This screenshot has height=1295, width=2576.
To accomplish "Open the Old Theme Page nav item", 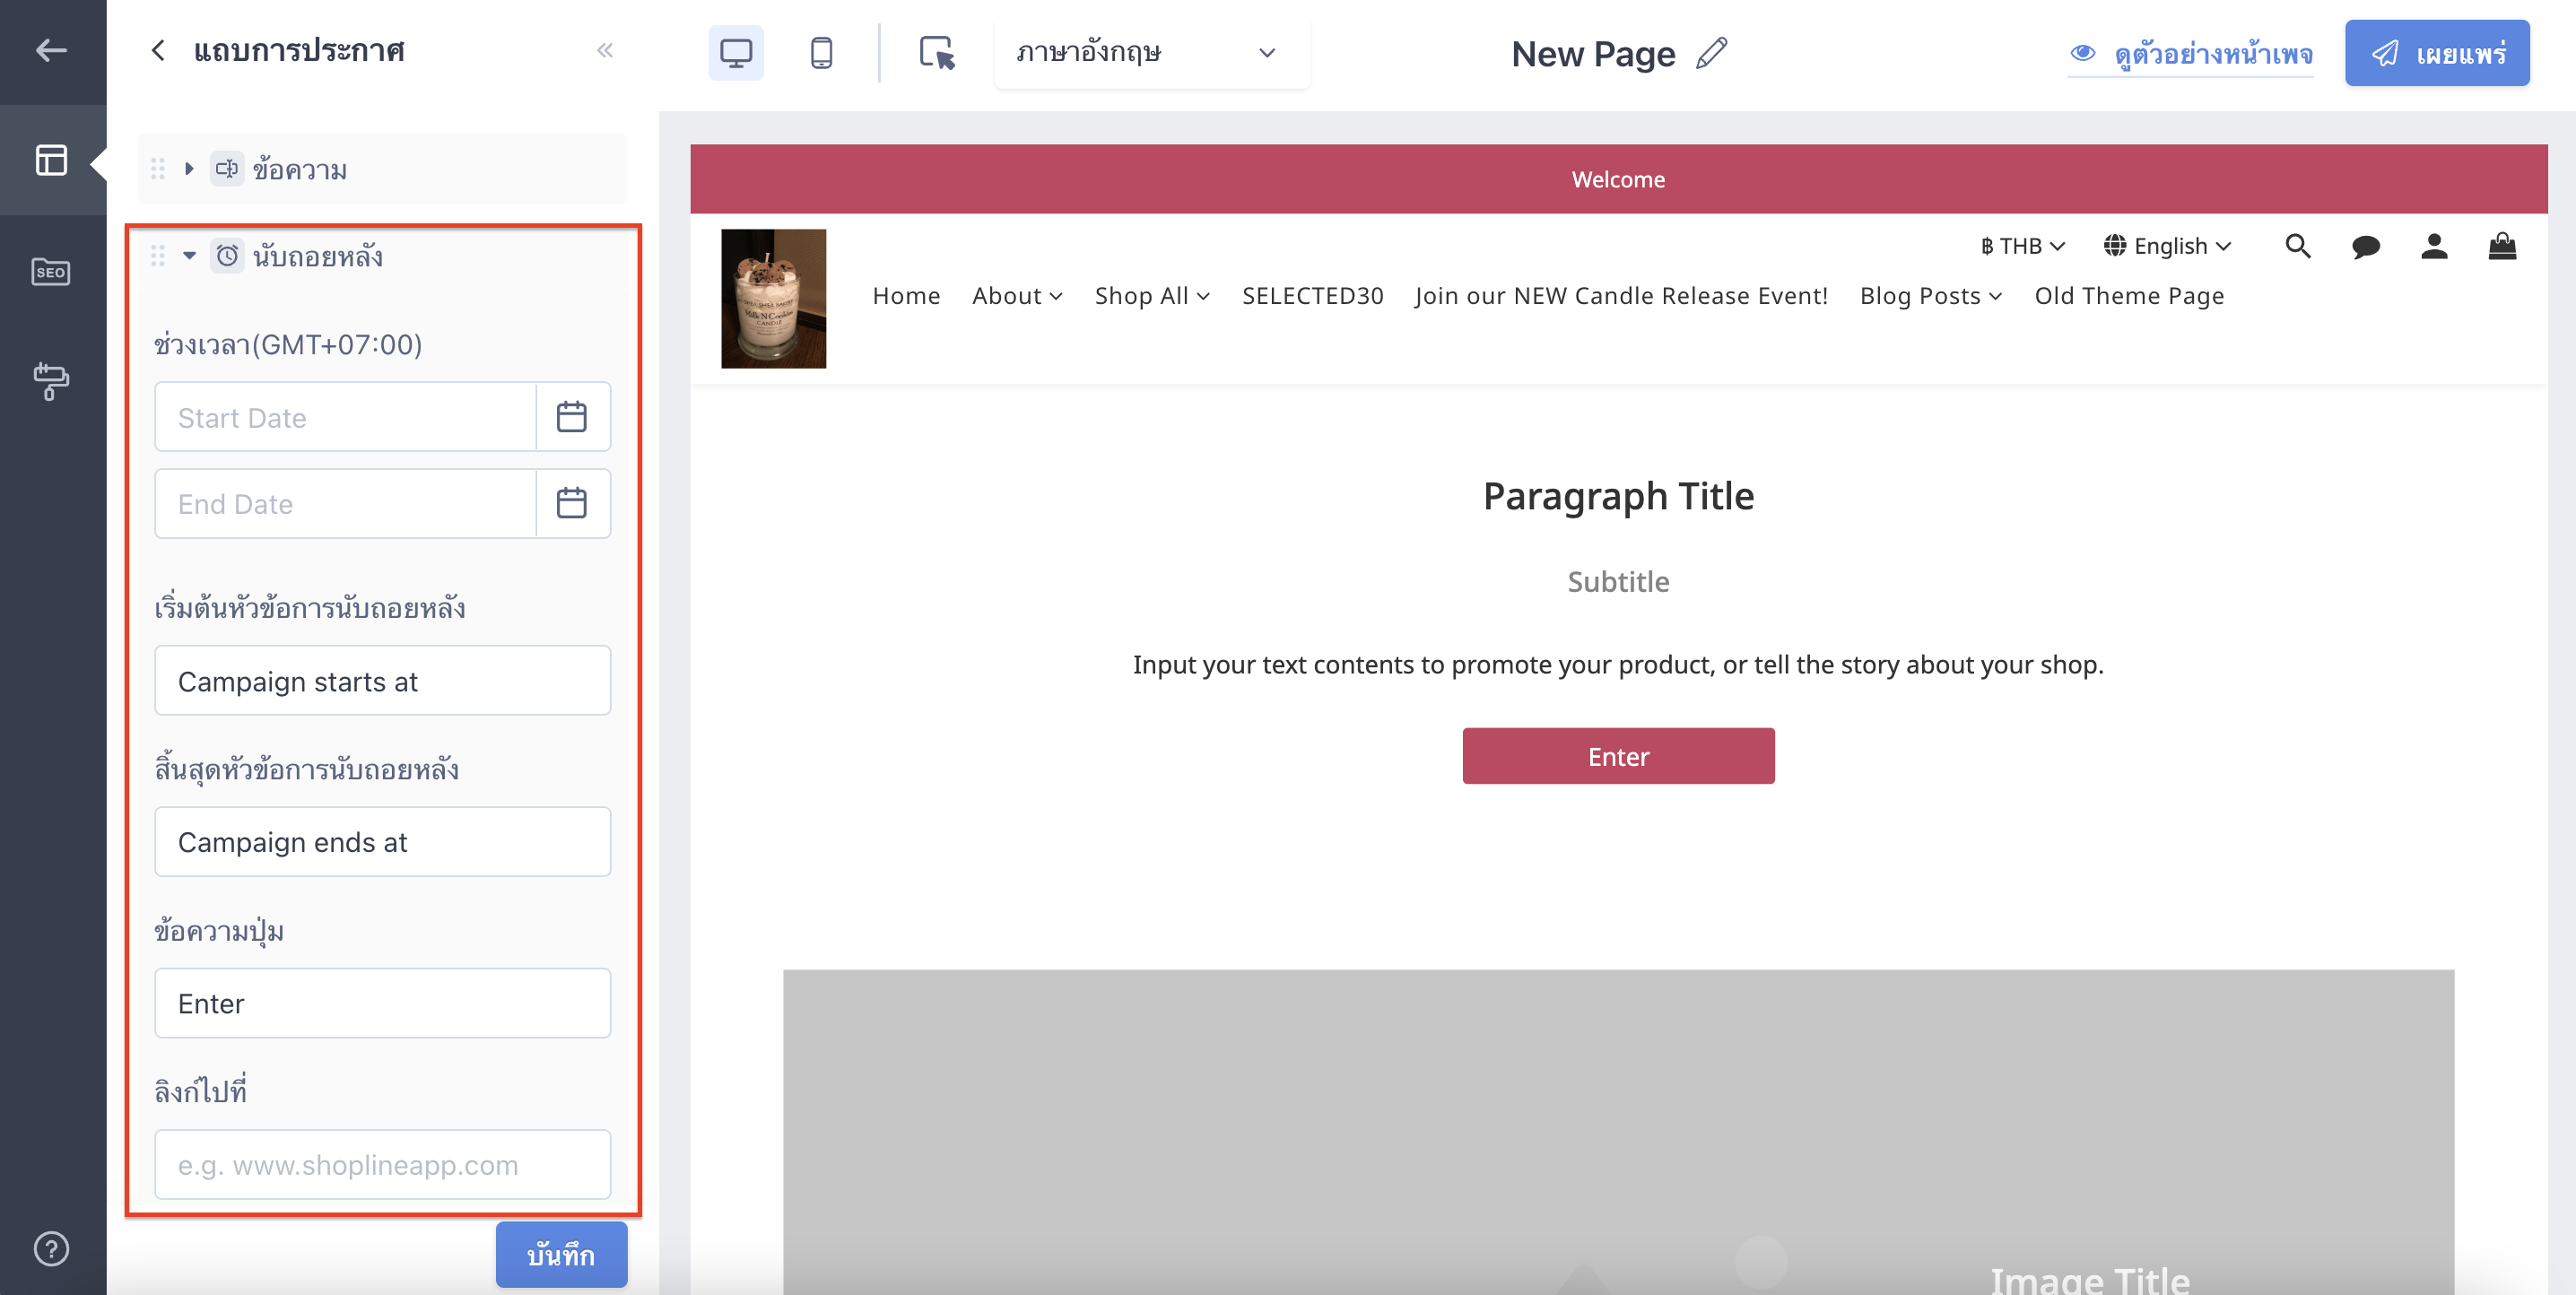I will 2129,296.
